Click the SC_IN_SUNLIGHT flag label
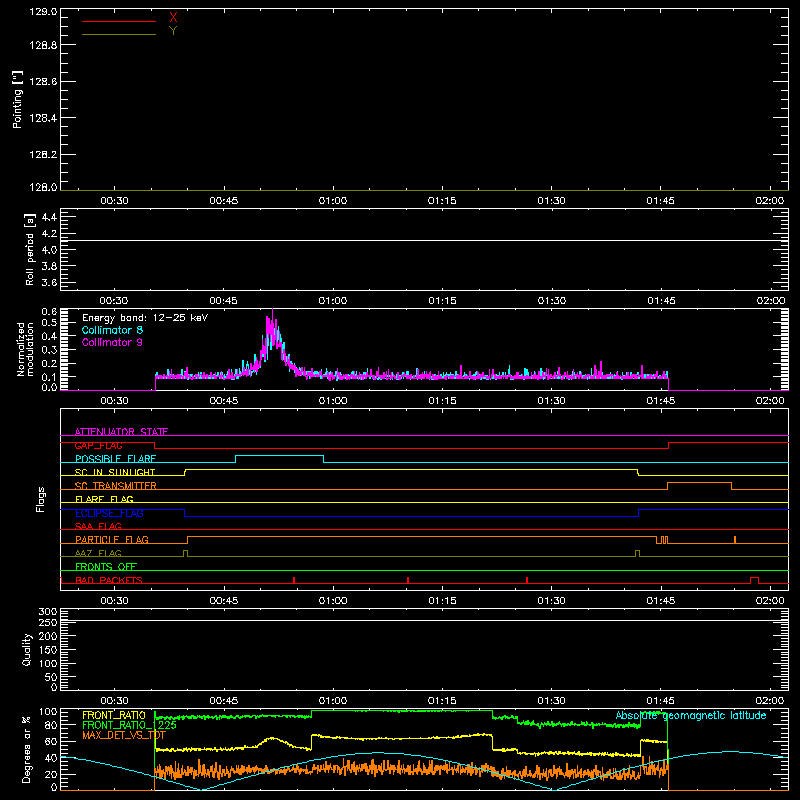 (115, 472)
